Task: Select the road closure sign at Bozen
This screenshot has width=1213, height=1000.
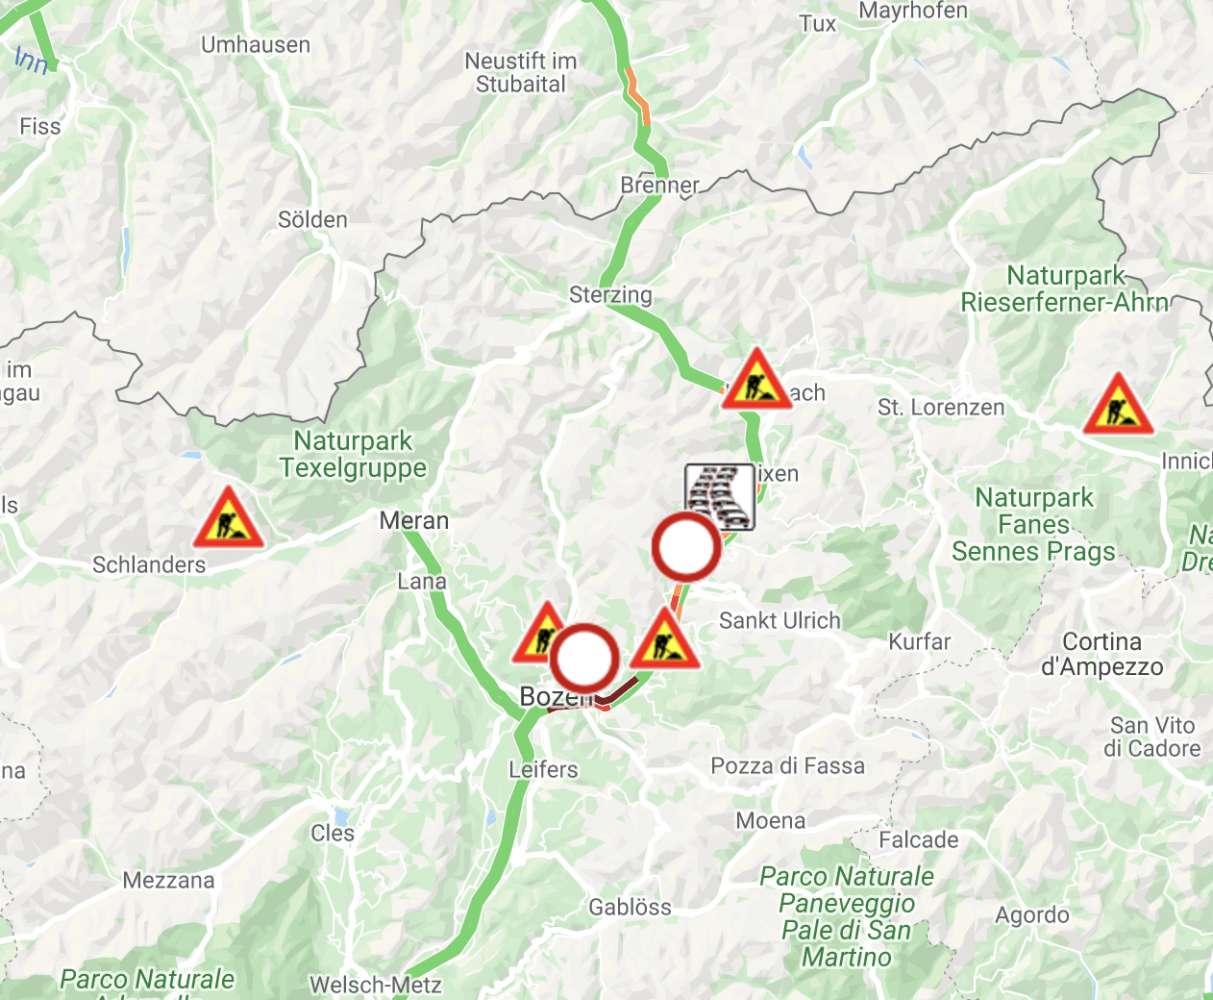Action: click(585, 659)
